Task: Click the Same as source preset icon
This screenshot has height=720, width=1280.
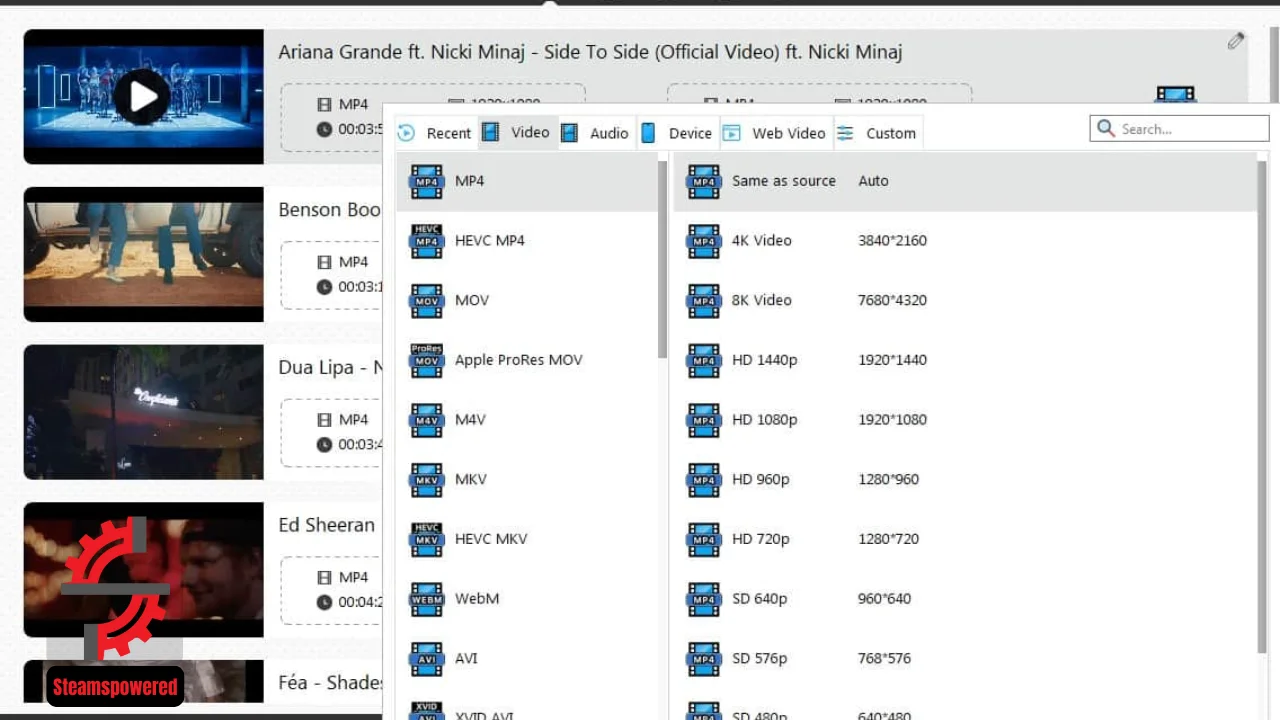Action: [x=704, y=182]
